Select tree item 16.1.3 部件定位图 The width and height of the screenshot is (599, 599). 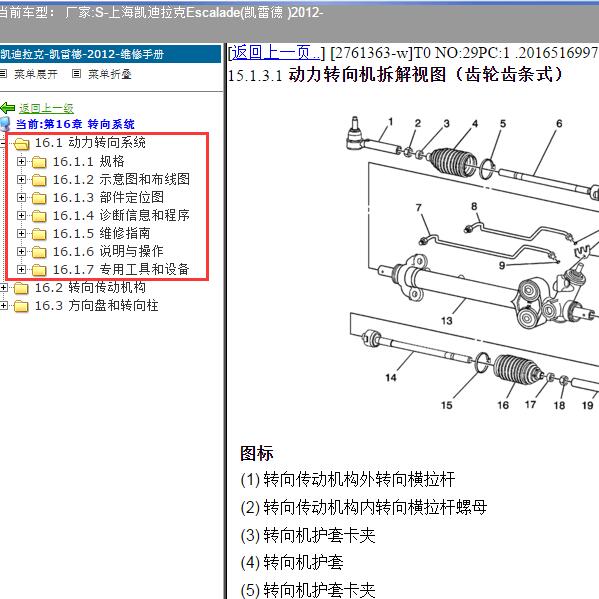108,197
